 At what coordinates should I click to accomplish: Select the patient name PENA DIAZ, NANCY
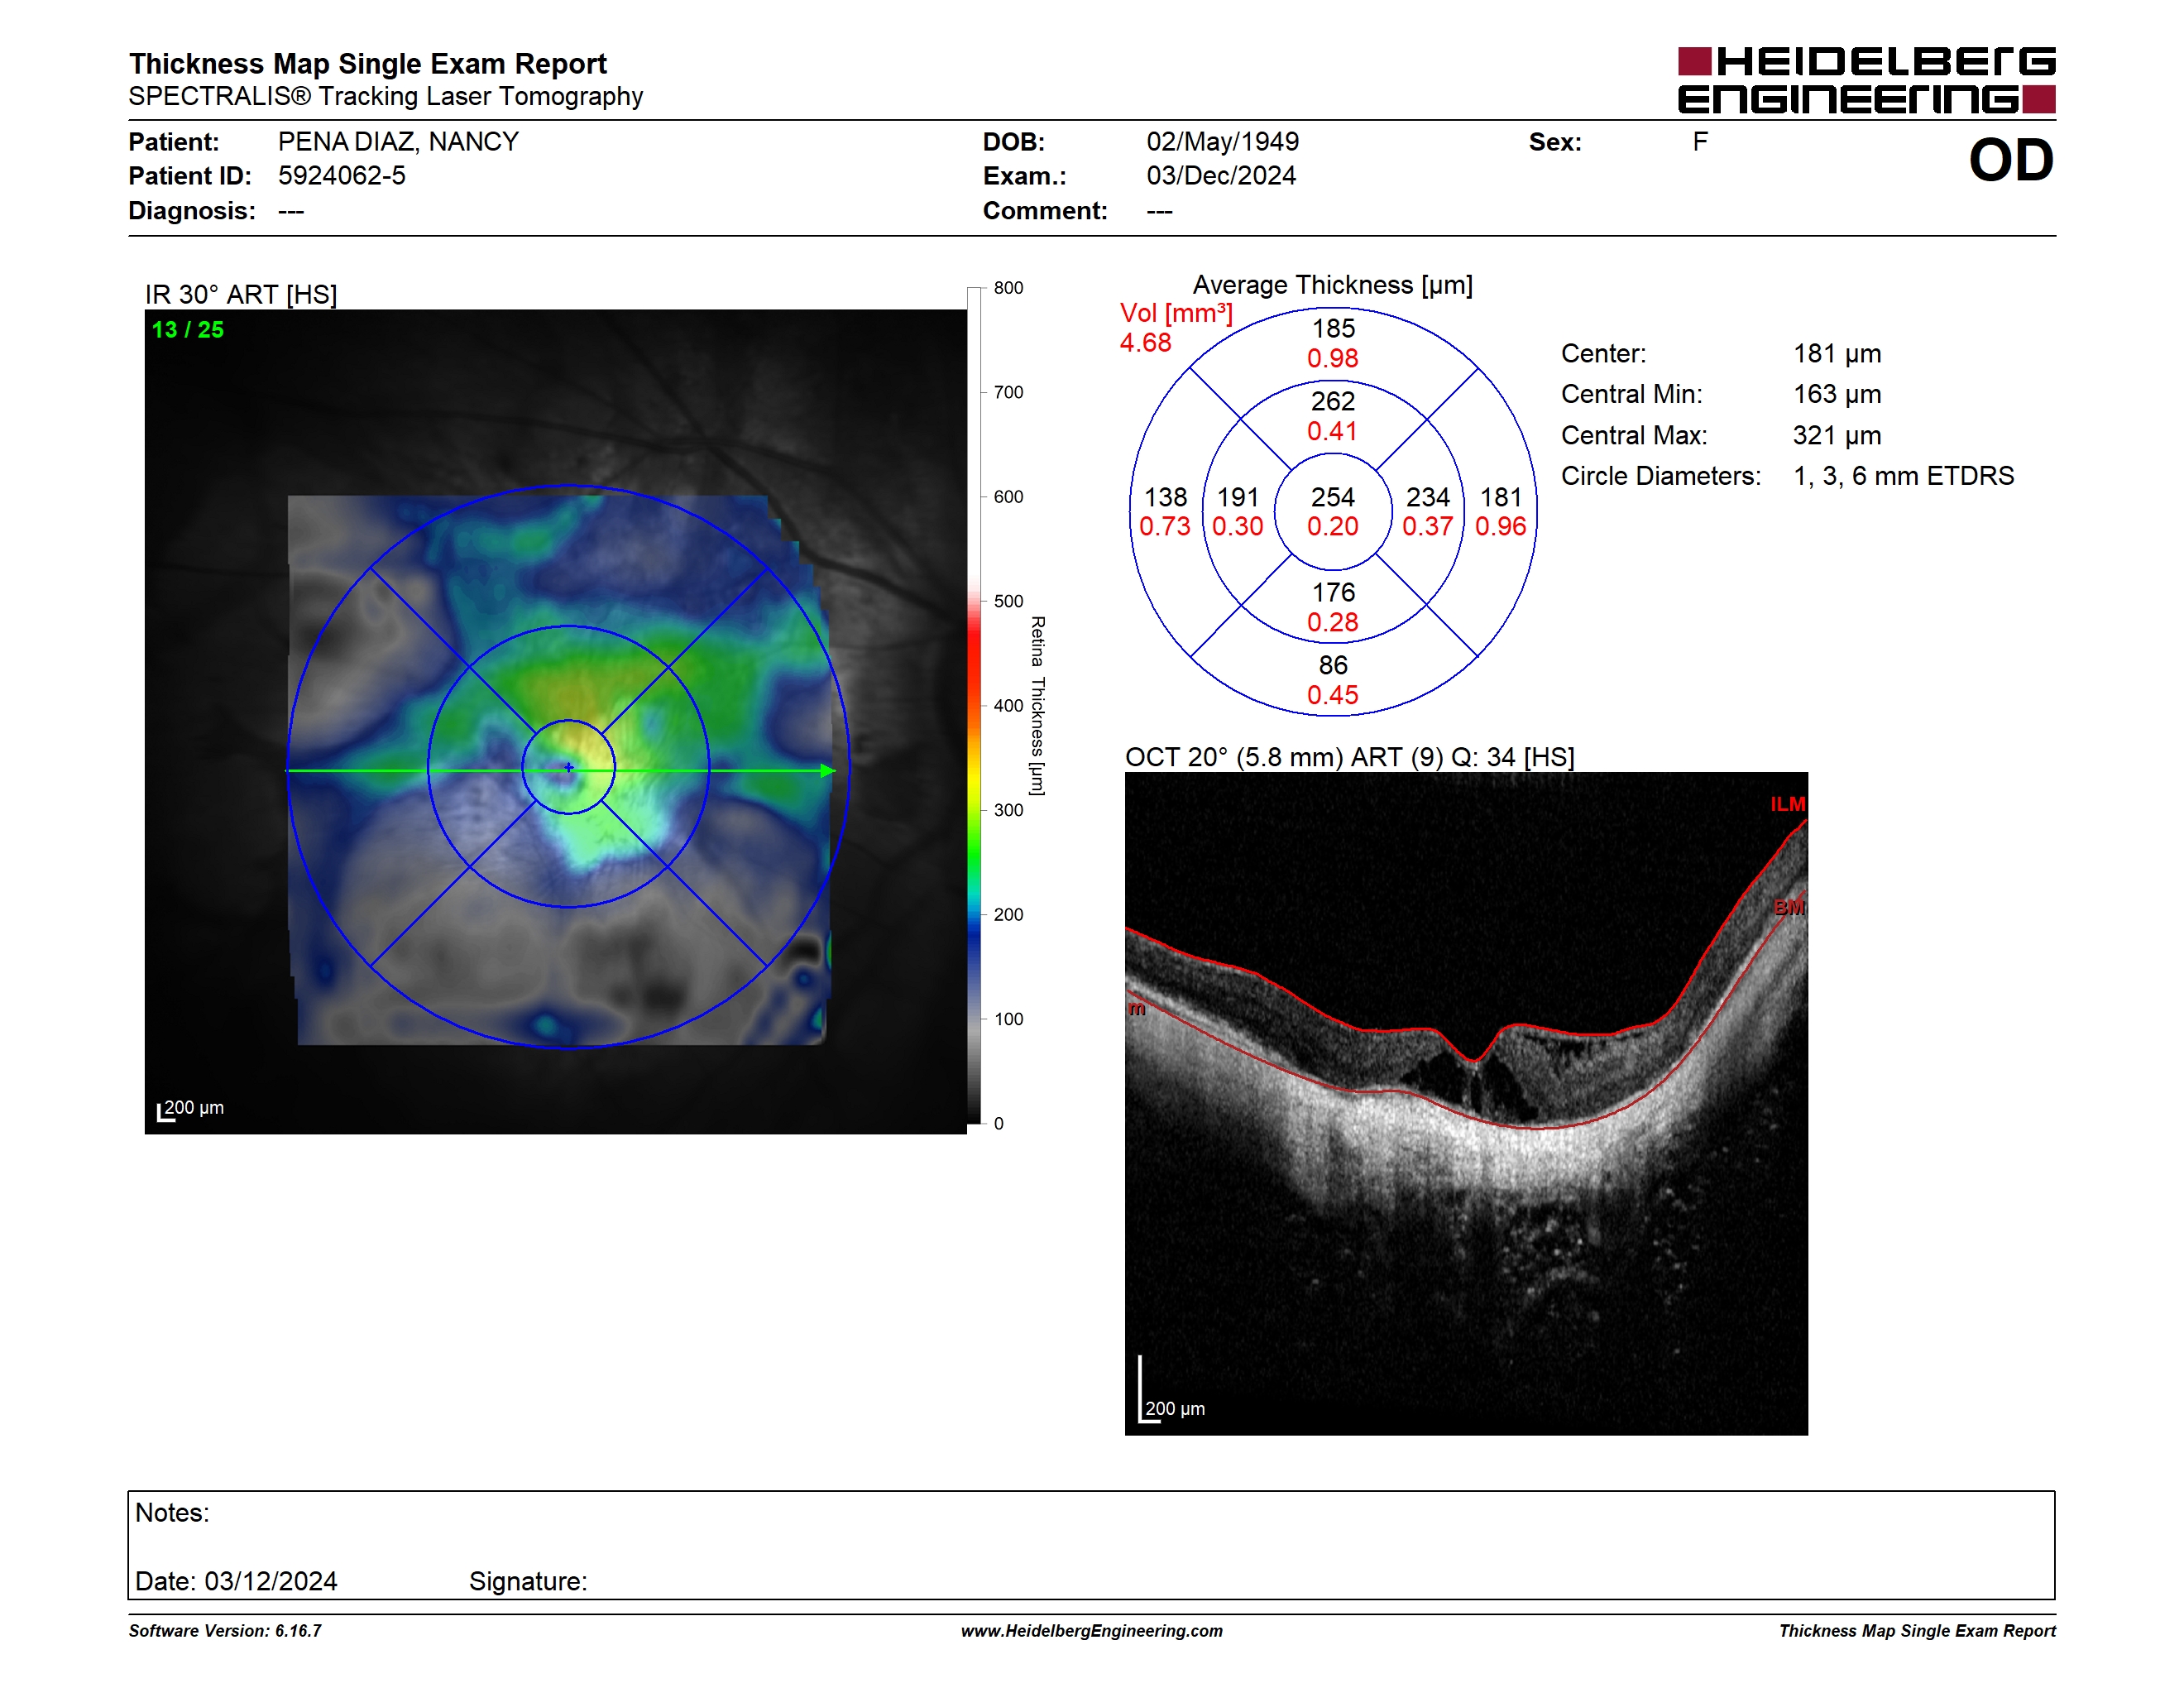398,142
